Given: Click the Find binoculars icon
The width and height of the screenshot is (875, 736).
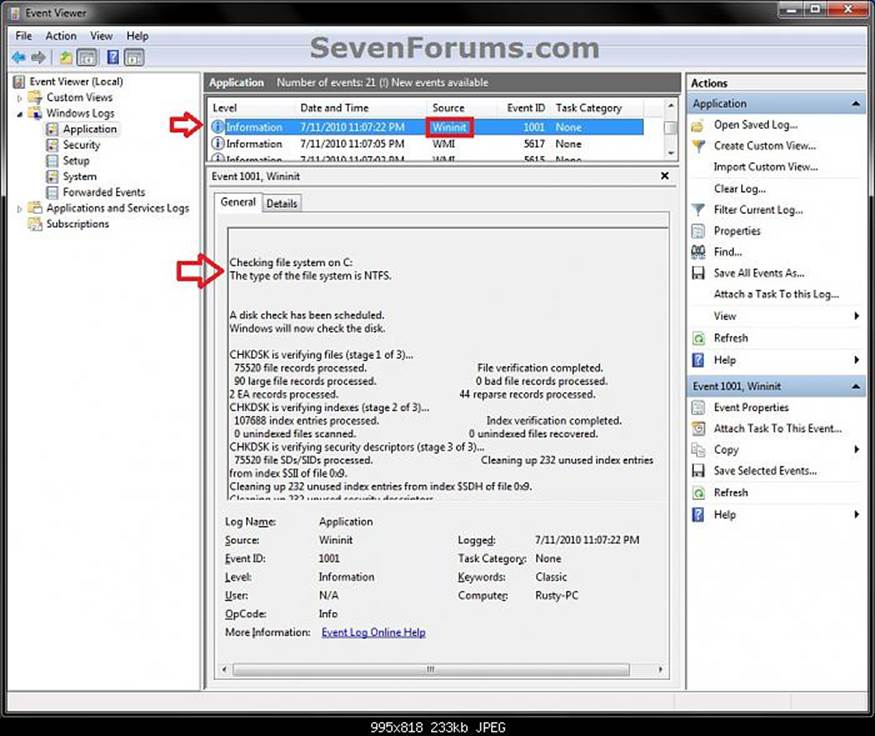Looking at the screenshot, I should pyautogui.click(x=698, y=252).
